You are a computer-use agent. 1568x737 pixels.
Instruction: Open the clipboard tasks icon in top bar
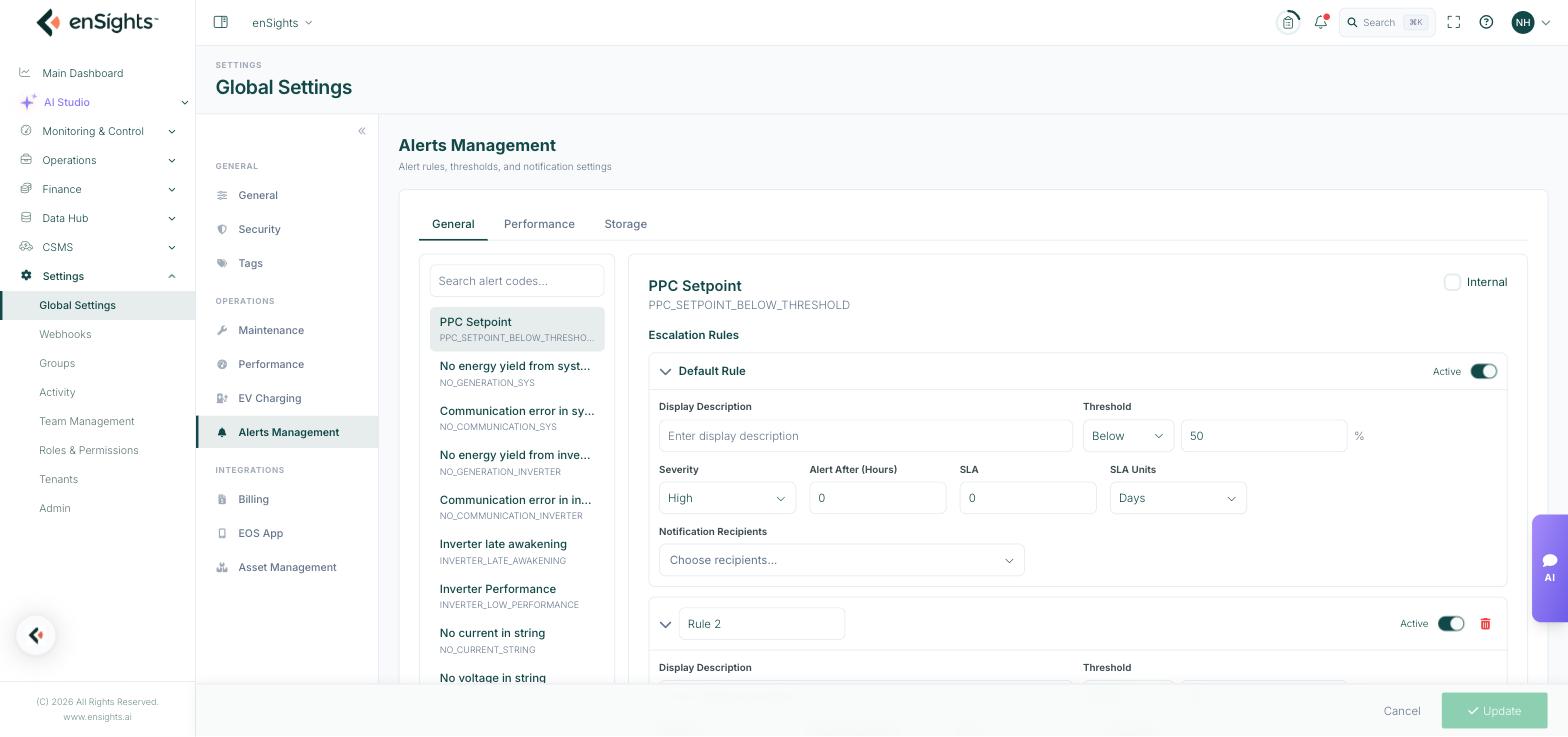(x=1288, y=22)
